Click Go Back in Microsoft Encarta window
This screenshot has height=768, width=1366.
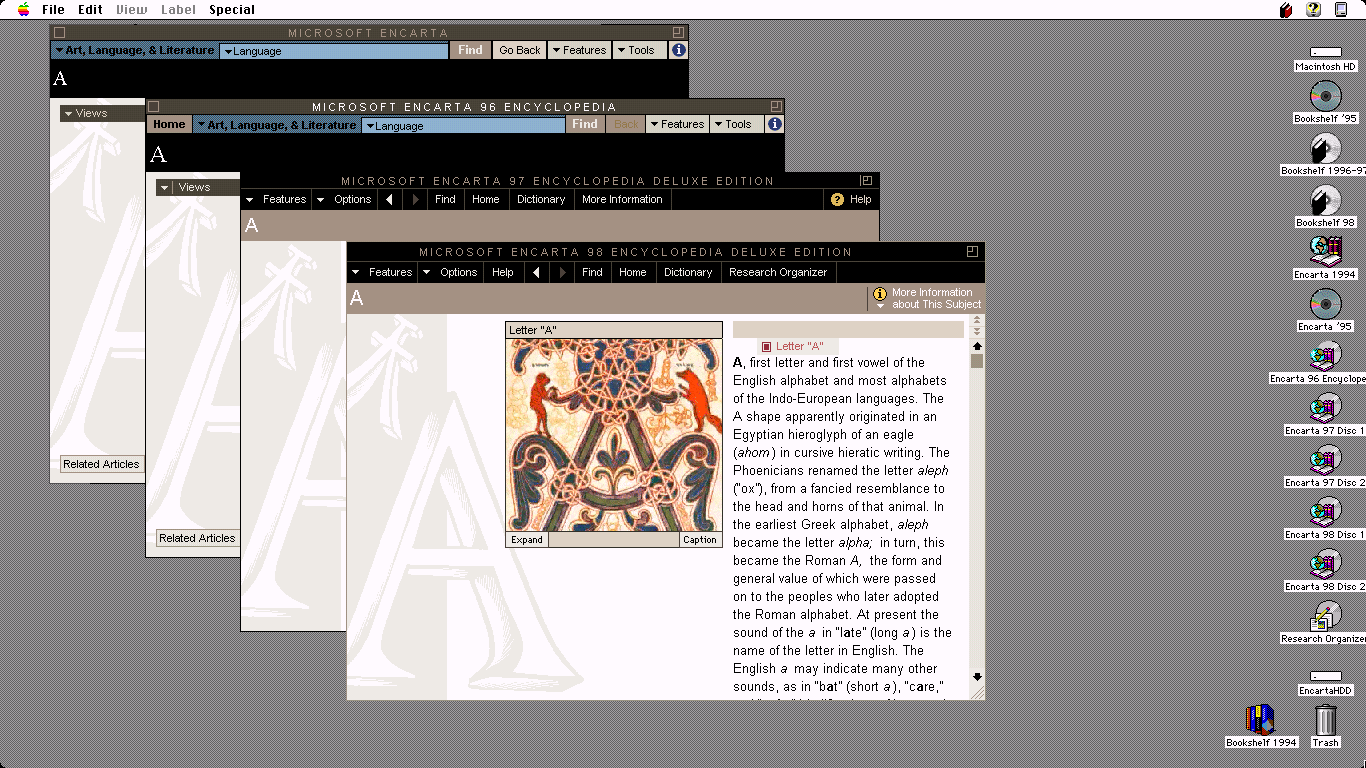pyautogui.click(x=520, y=50)
